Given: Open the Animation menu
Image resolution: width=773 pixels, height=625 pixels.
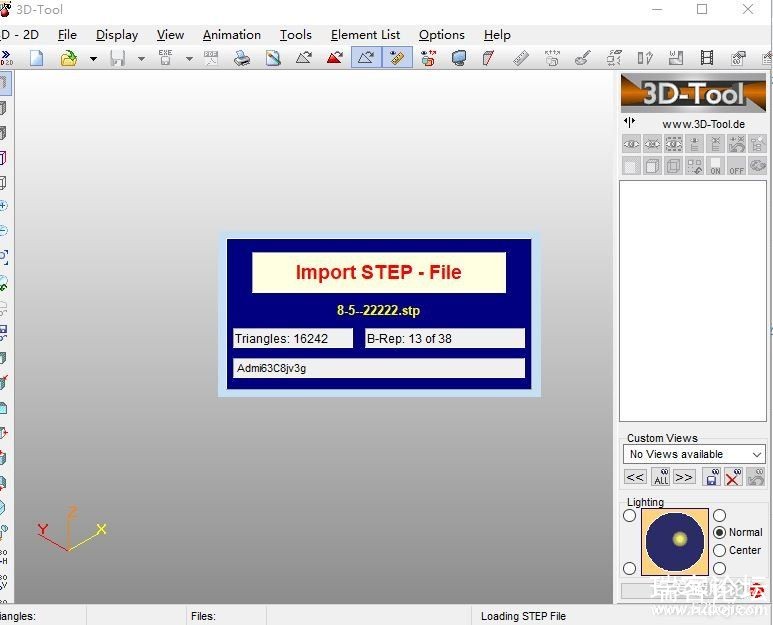Looking at the screenshot, I should 232,35.
